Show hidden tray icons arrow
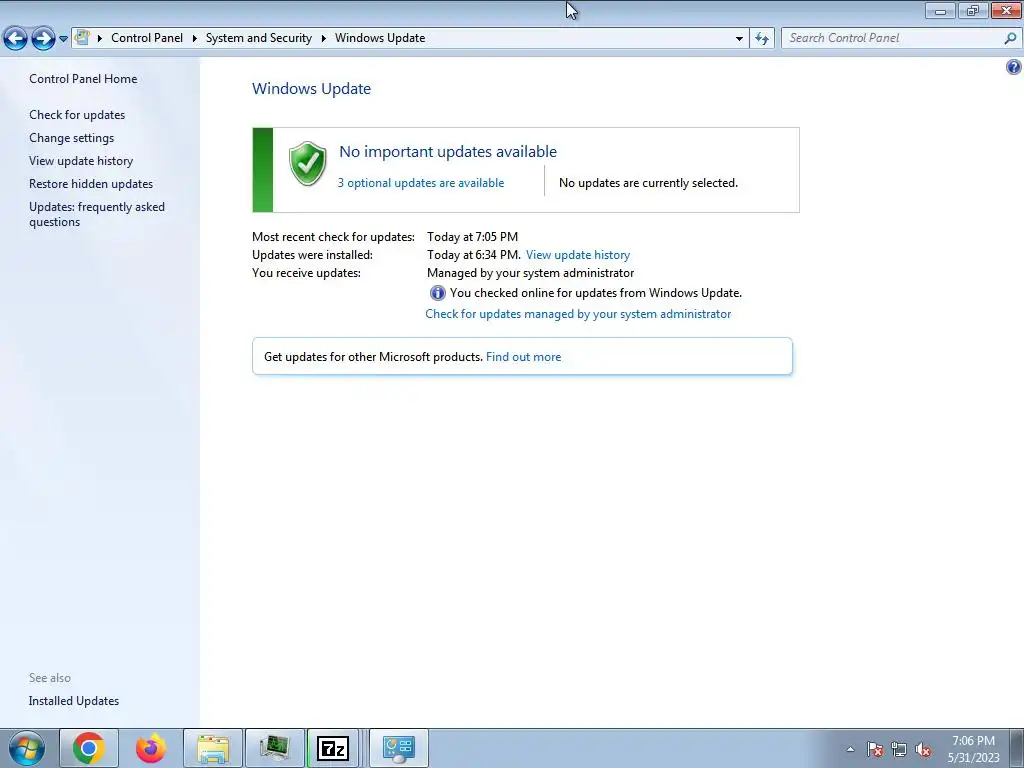 tap(850, 749)
